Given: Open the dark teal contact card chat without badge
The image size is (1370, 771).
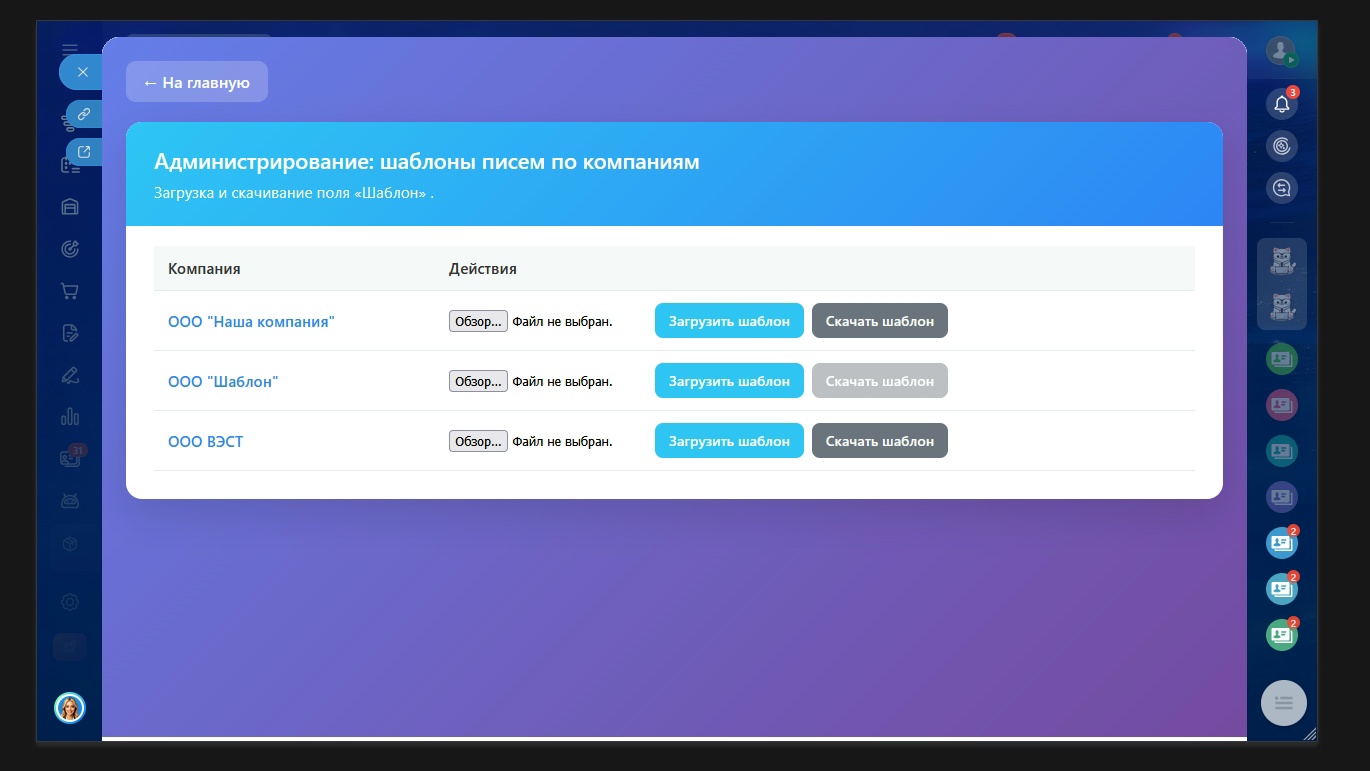Looking at the screenshot, I should point(1282,451).
